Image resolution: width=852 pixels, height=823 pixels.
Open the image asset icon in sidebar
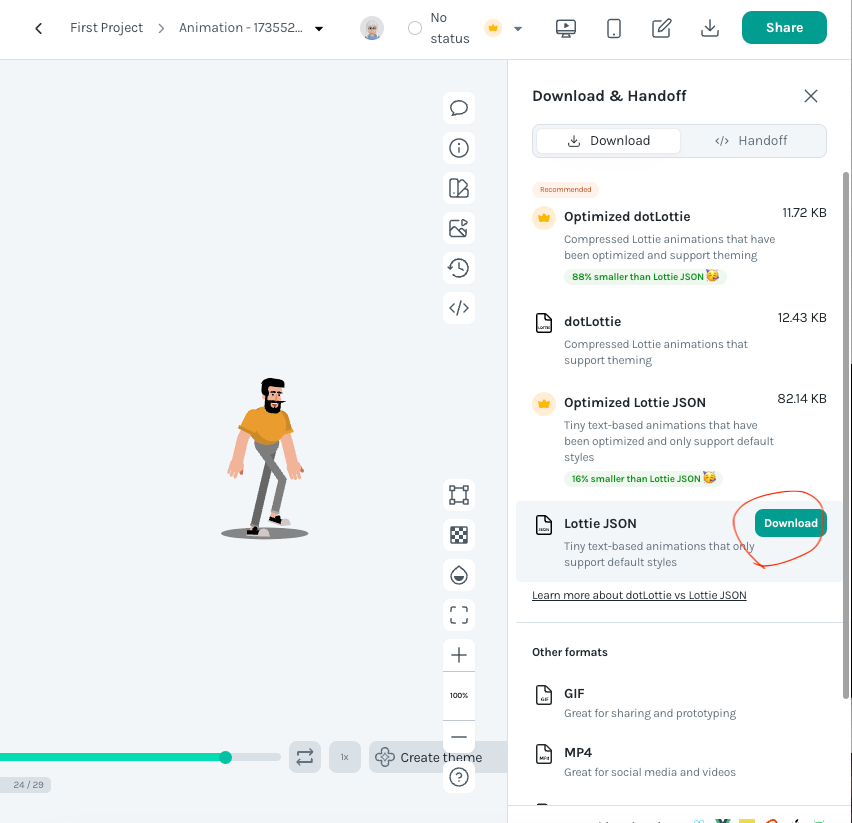(459, 228)
